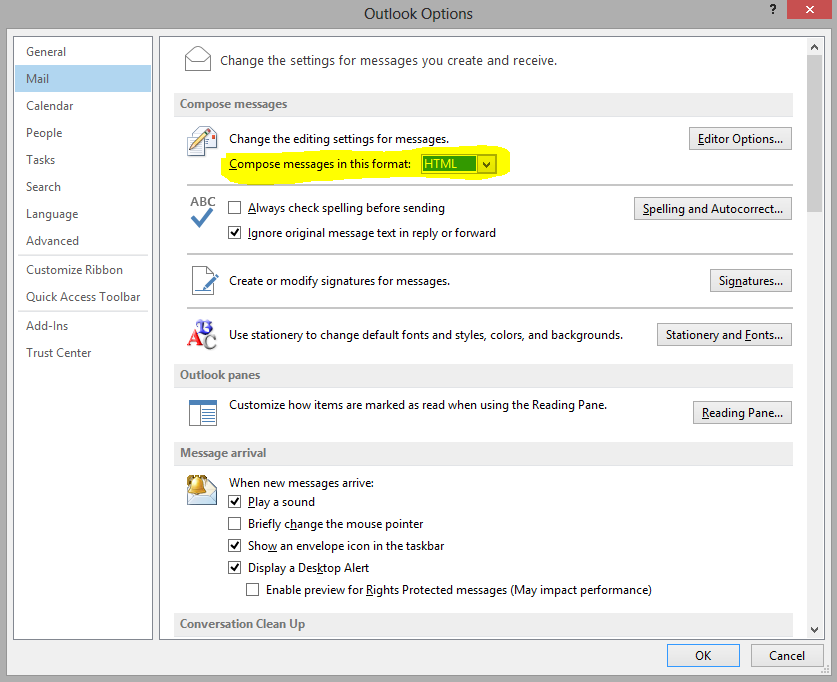Viewport: 837px width, 682px height.
Task: Open the Customize Ribbon category
Action: pyautogui.click(x=83, y=269)
